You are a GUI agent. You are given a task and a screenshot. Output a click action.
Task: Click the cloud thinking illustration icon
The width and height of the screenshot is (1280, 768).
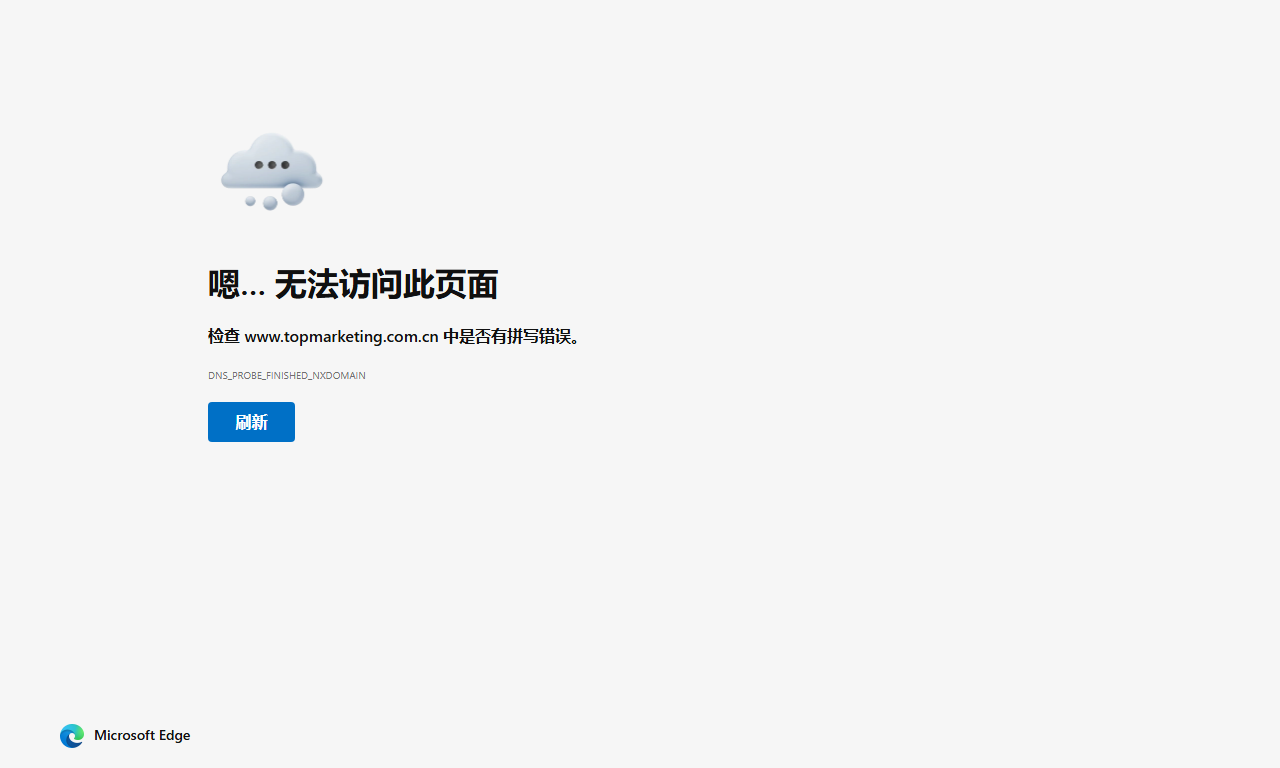coord(272,171)
